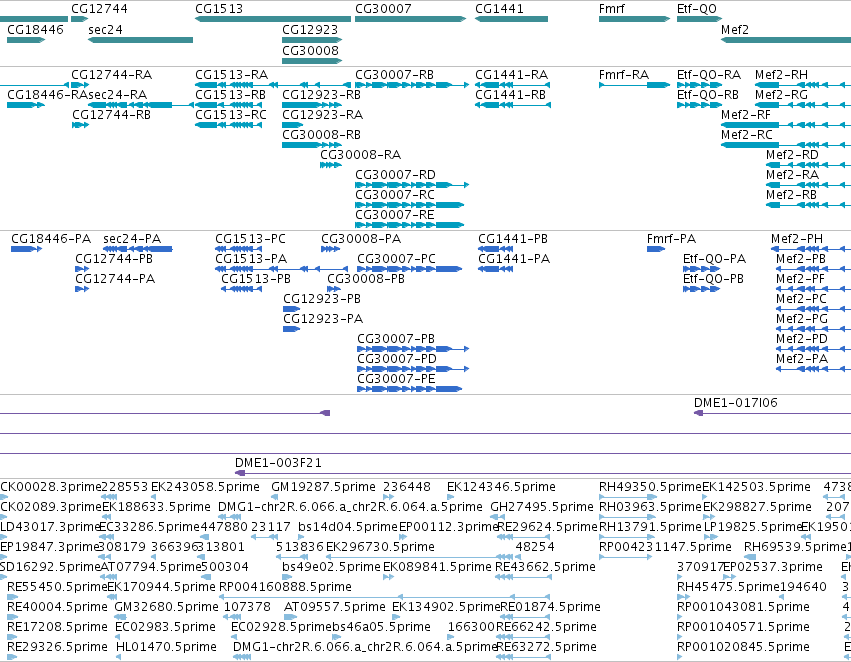Click the CG12923 gene label

310,29
